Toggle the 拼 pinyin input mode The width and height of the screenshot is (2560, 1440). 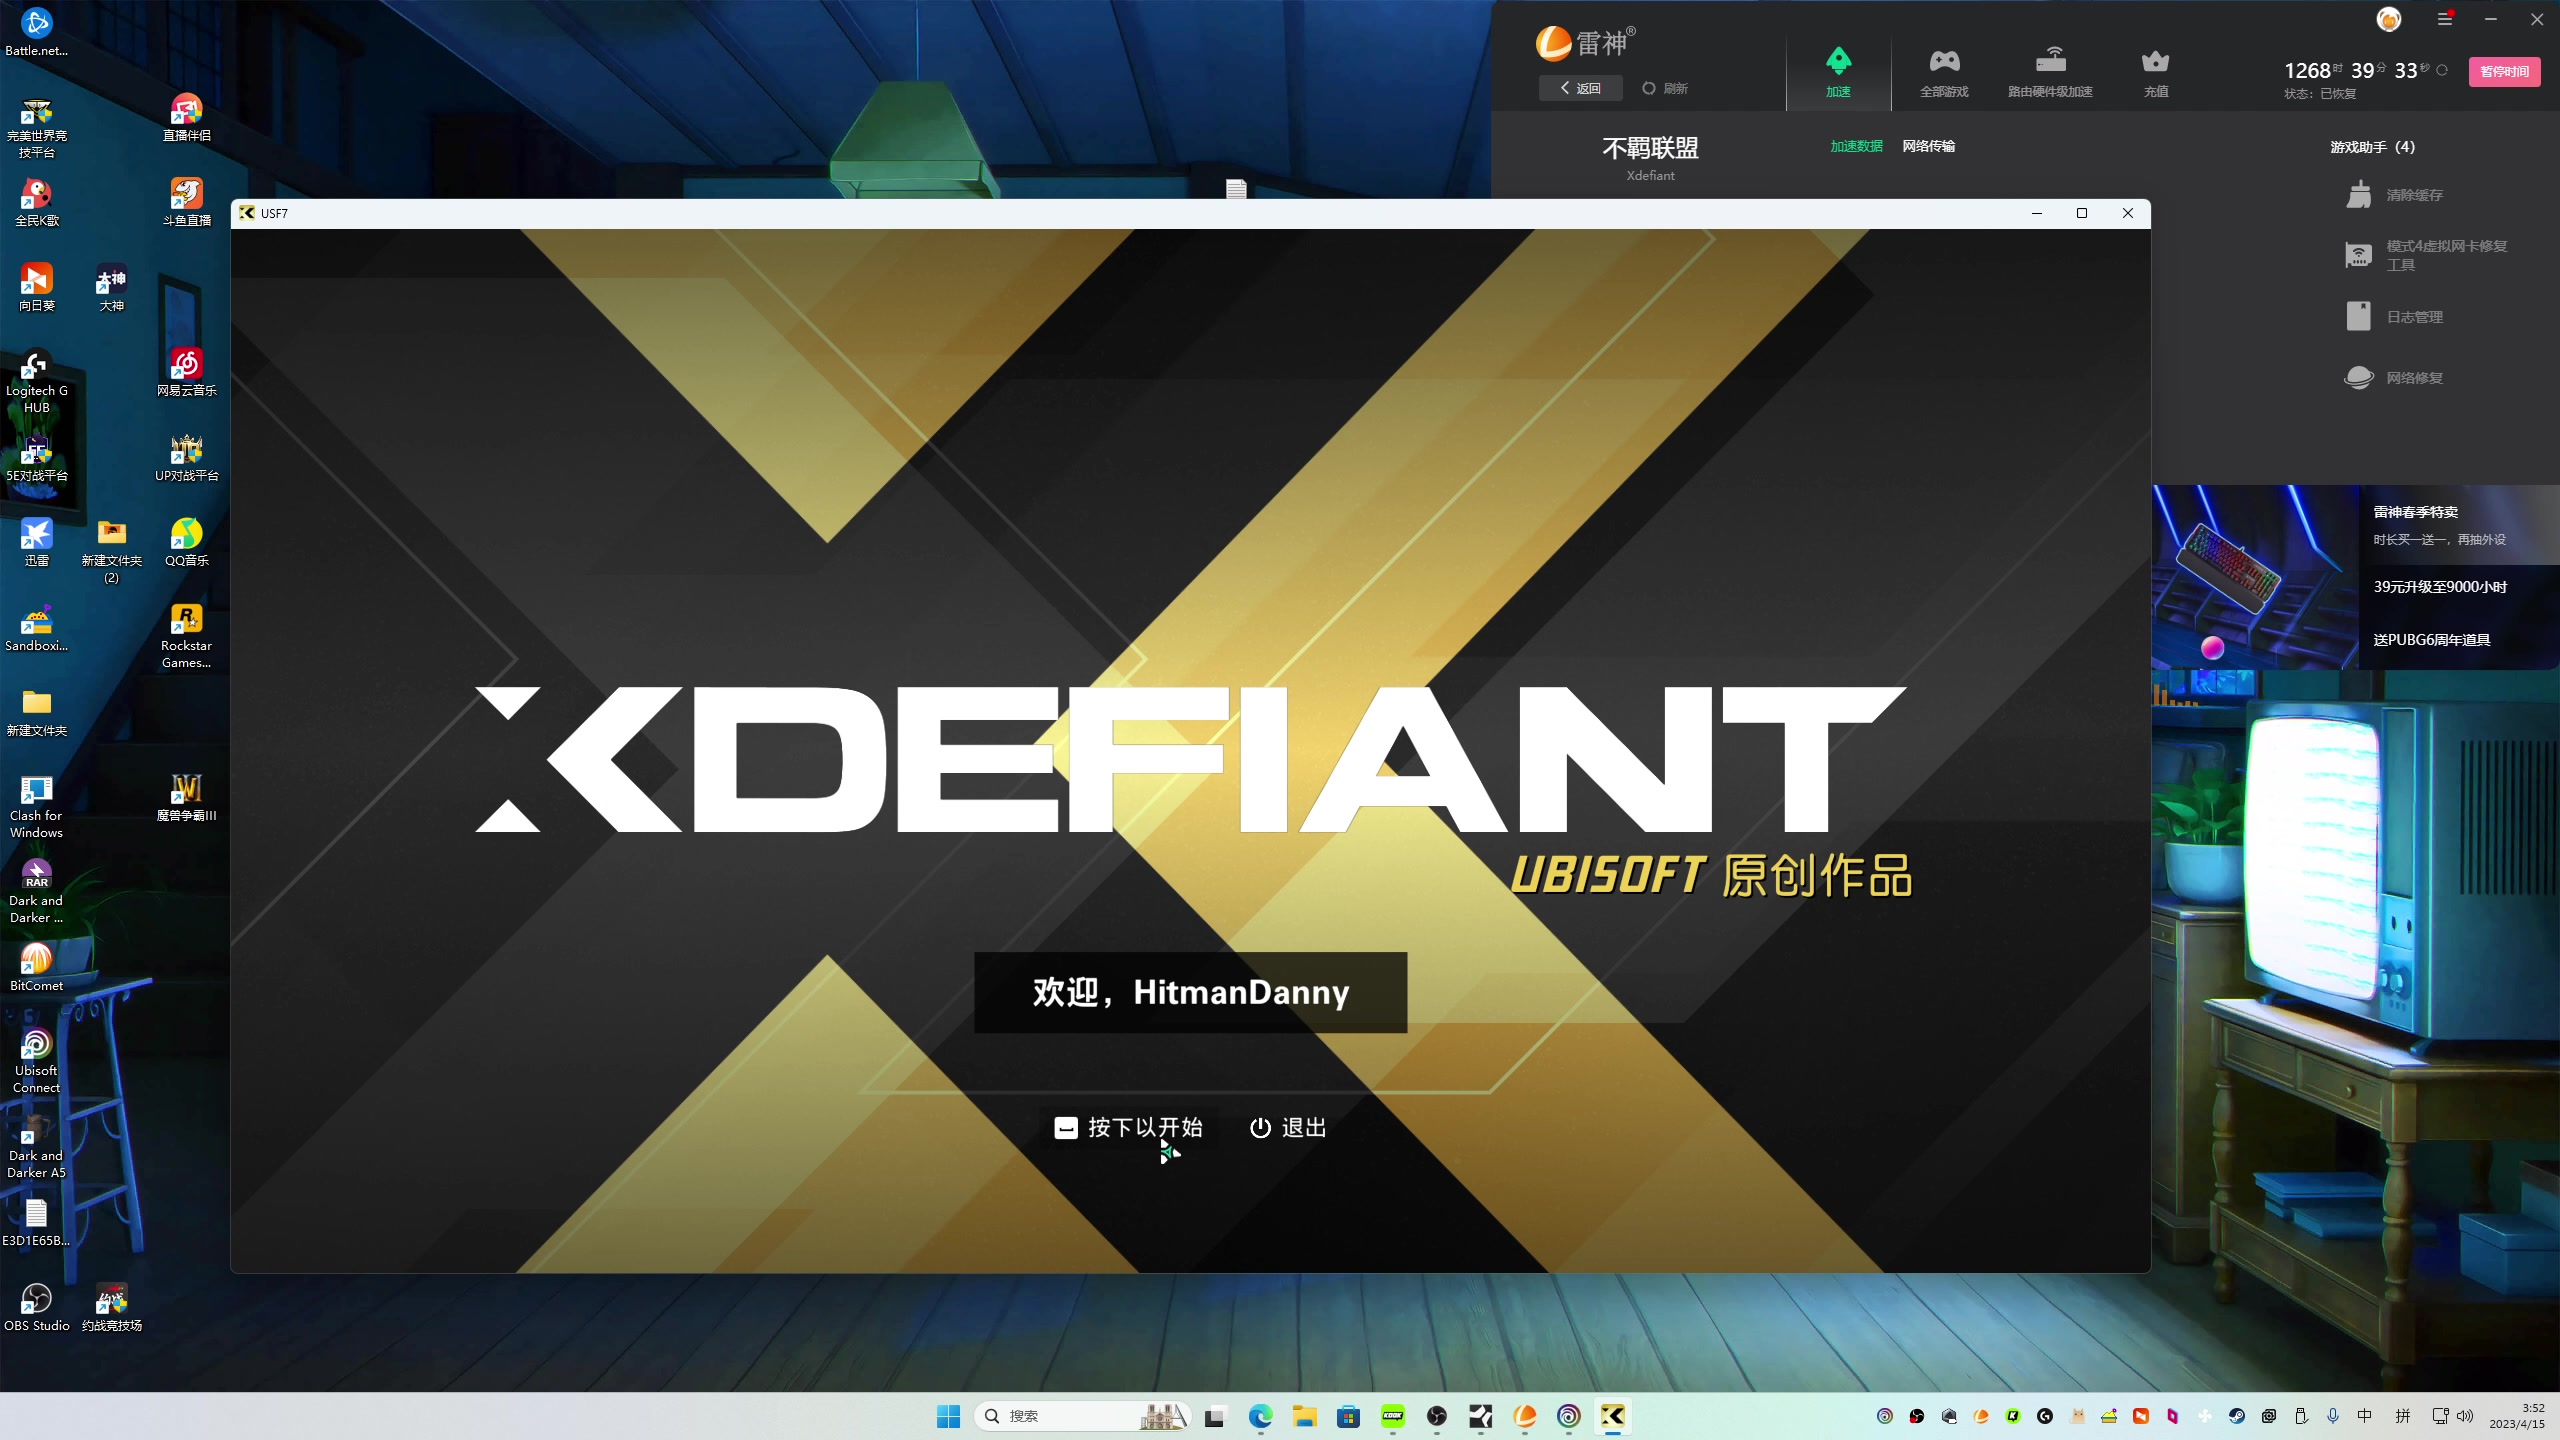[x=2403, y=1416]
